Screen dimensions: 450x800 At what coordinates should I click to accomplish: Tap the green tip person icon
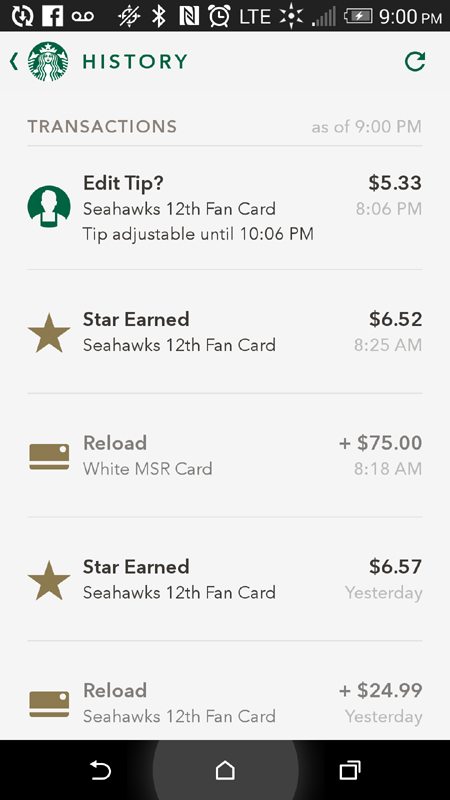coord(49,207)
